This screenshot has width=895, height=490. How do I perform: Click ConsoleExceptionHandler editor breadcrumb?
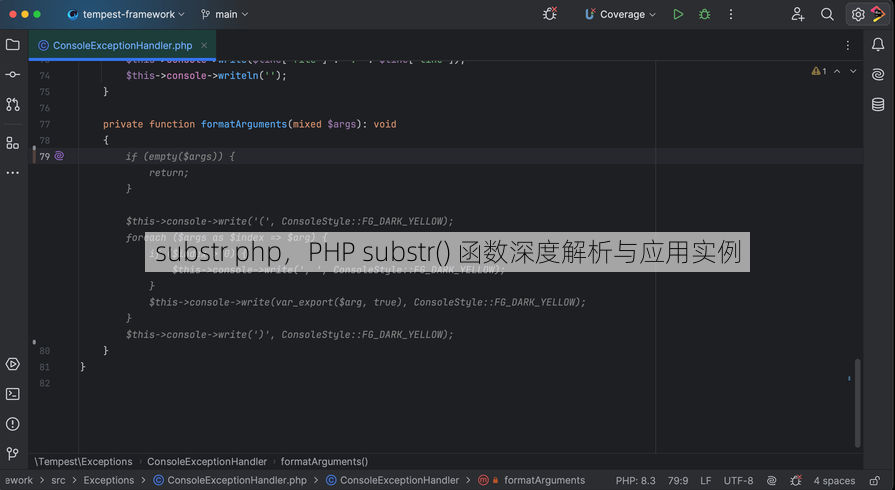[207, 461]
